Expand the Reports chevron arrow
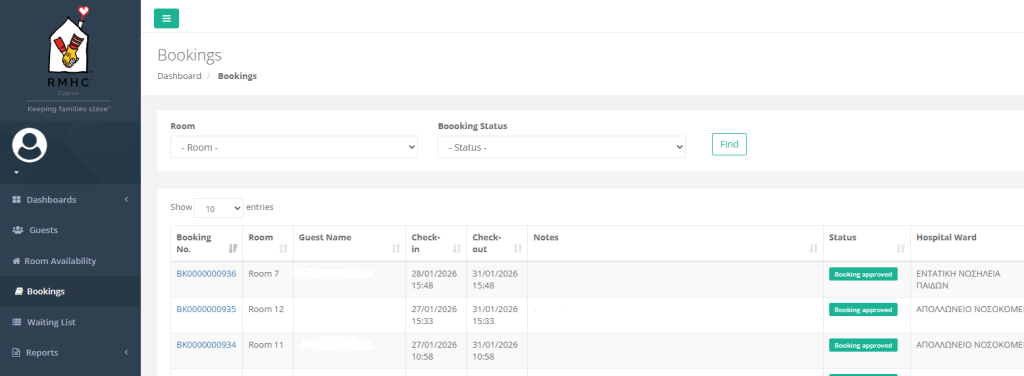The height and width of the screenshot is (376, 1024). click(x=126, y=352)
